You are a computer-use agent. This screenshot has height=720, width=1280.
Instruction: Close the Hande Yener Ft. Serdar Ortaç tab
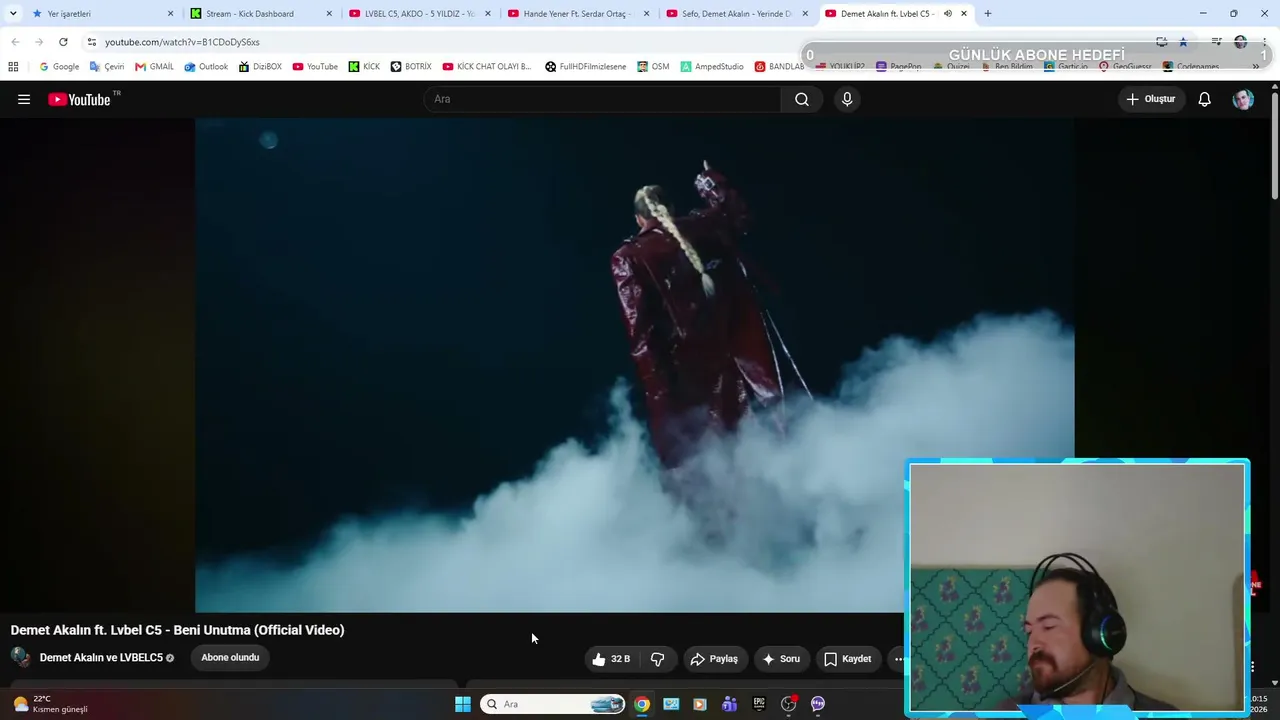point(646,14)
